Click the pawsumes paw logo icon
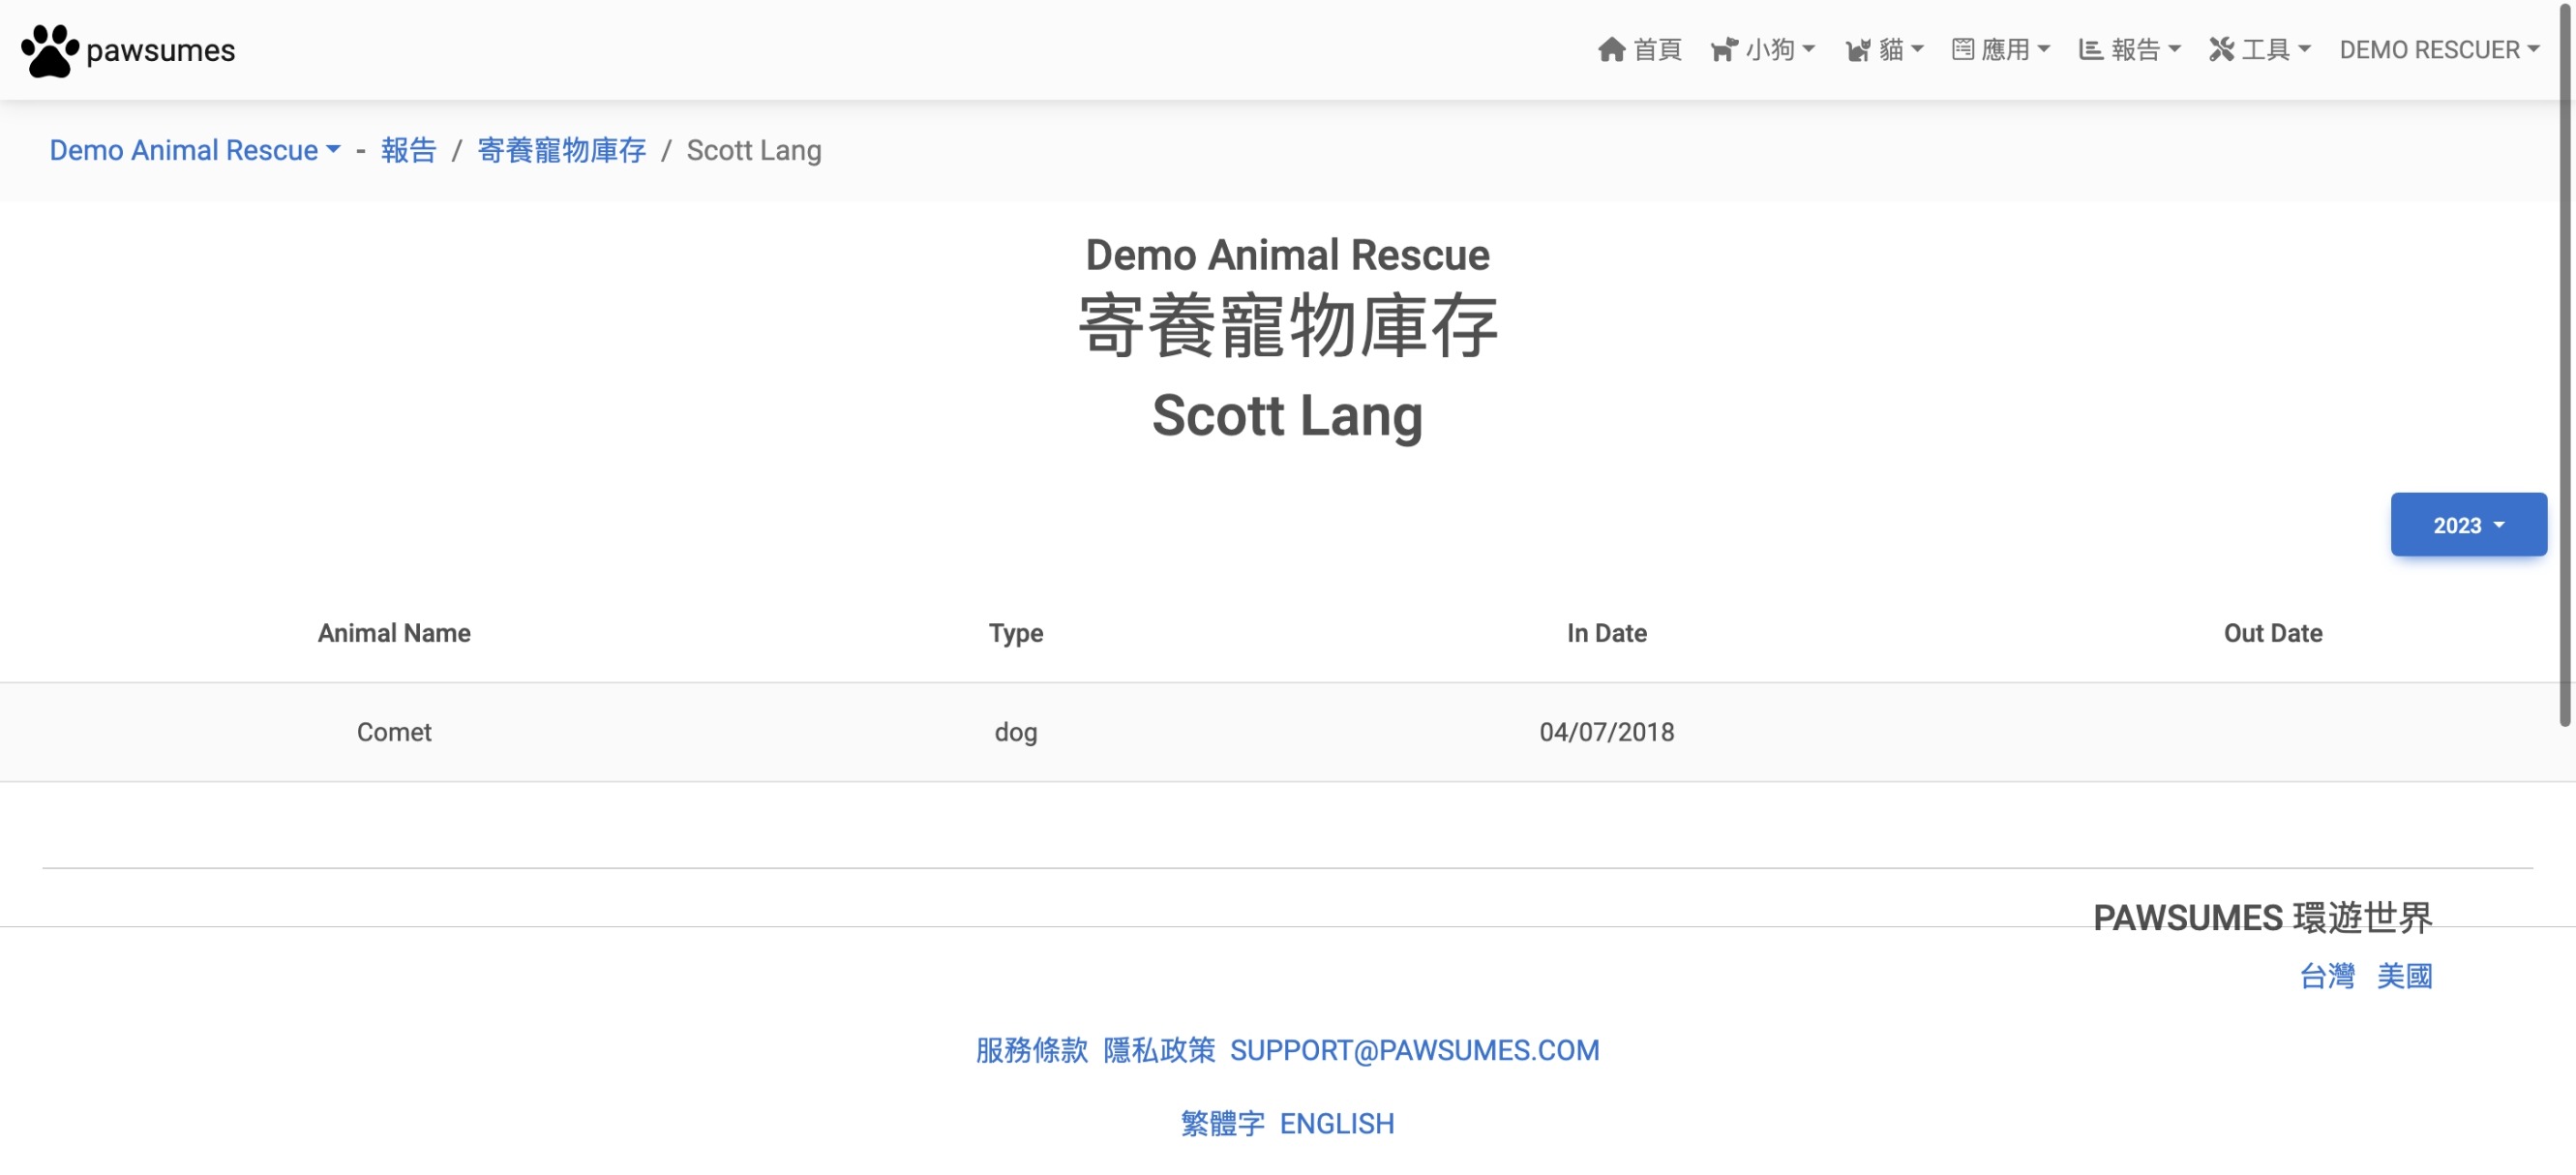This screenshot has height=1175, width=2576. pyautogui.click(x=49, y=50)
